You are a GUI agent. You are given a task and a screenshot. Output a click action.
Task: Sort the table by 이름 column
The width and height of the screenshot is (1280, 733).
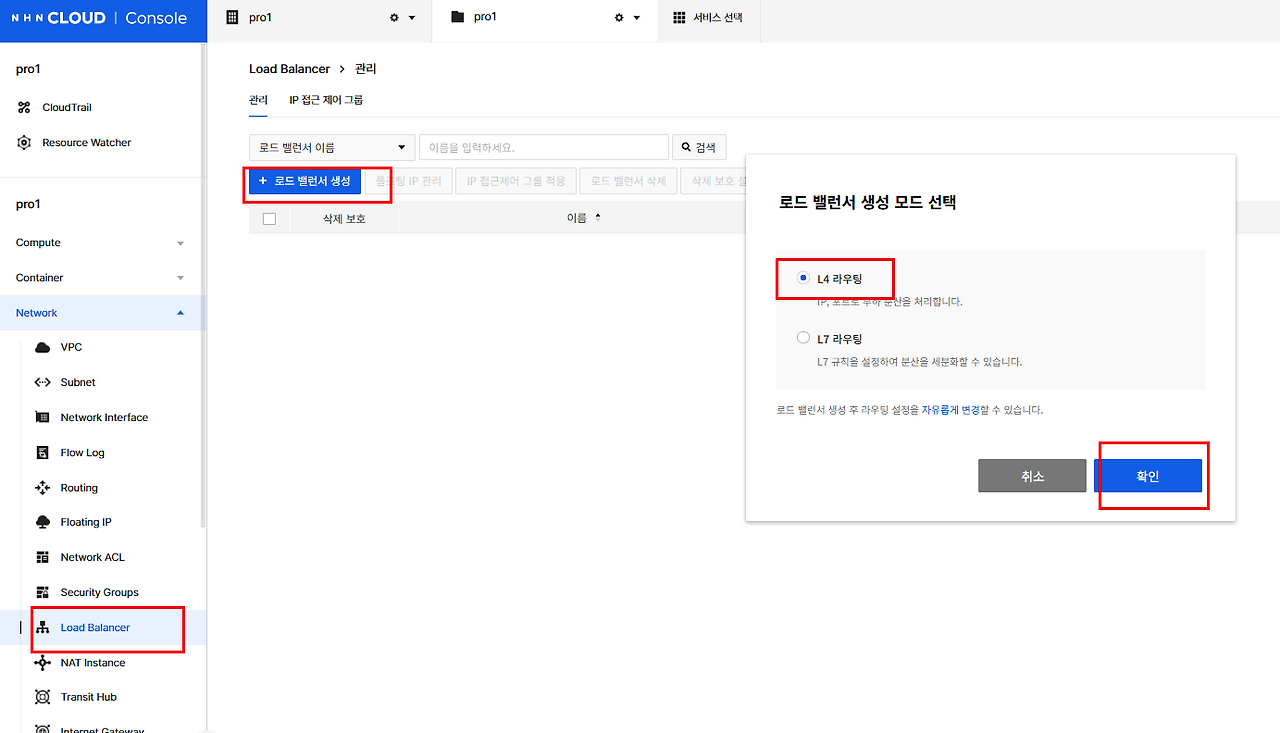click(x=584, y=217)
